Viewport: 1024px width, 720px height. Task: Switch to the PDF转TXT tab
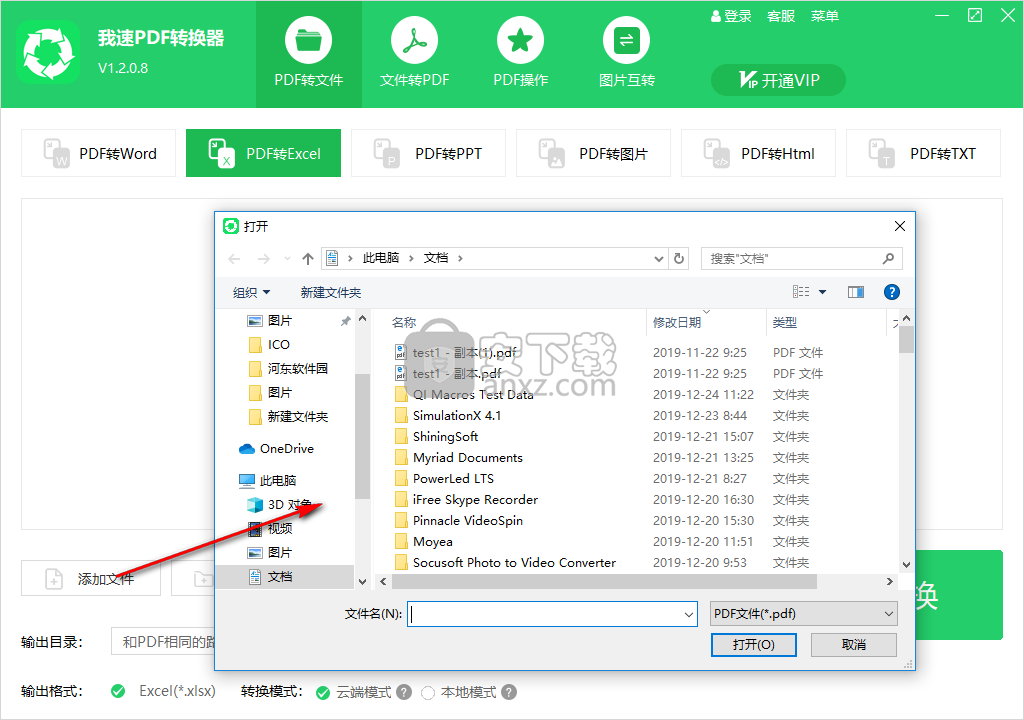[923, 153]
